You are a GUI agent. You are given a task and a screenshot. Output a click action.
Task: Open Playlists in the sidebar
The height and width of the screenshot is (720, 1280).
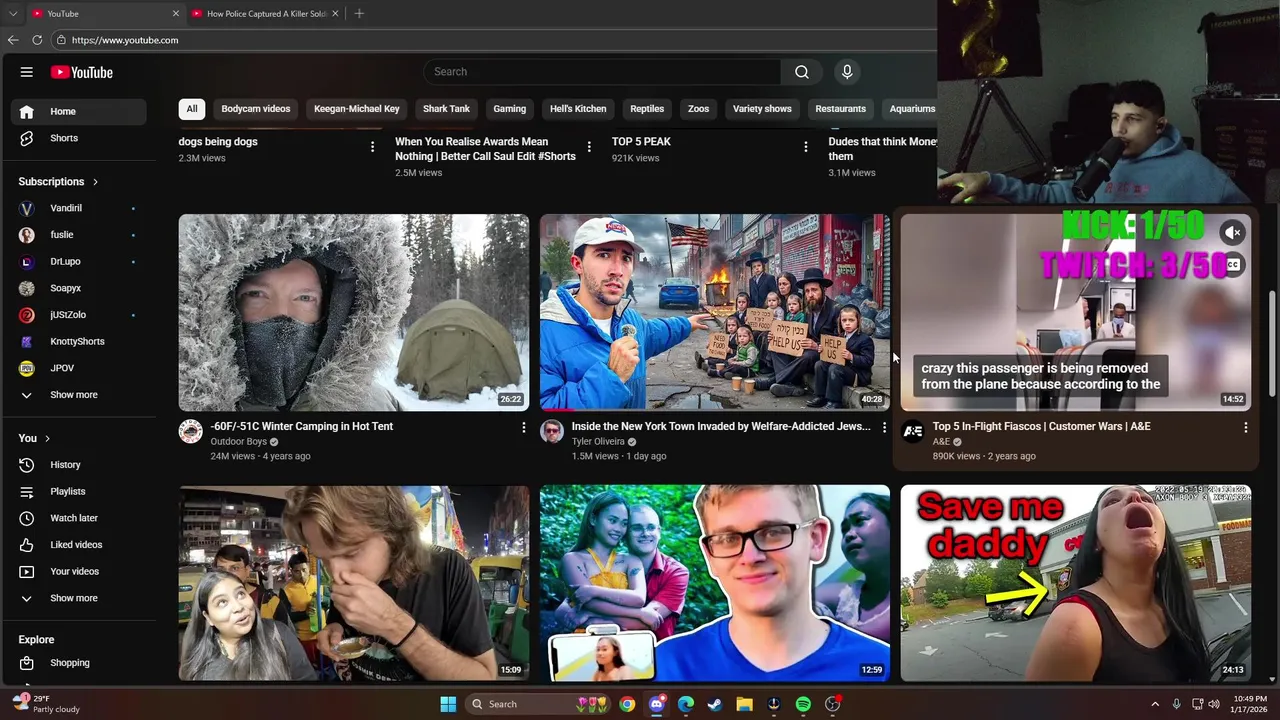(80, 491)
